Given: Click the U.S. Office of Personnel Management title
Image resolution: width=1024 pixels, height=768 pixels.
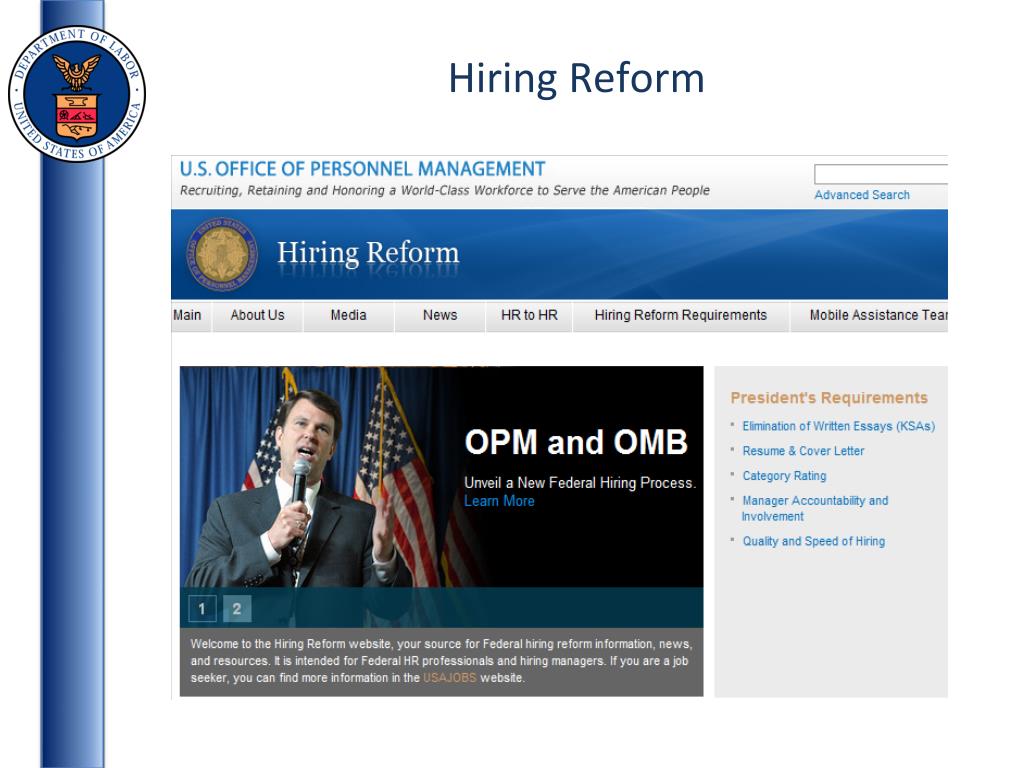Looking at the screenshot, I should click(x=362, y=169).
